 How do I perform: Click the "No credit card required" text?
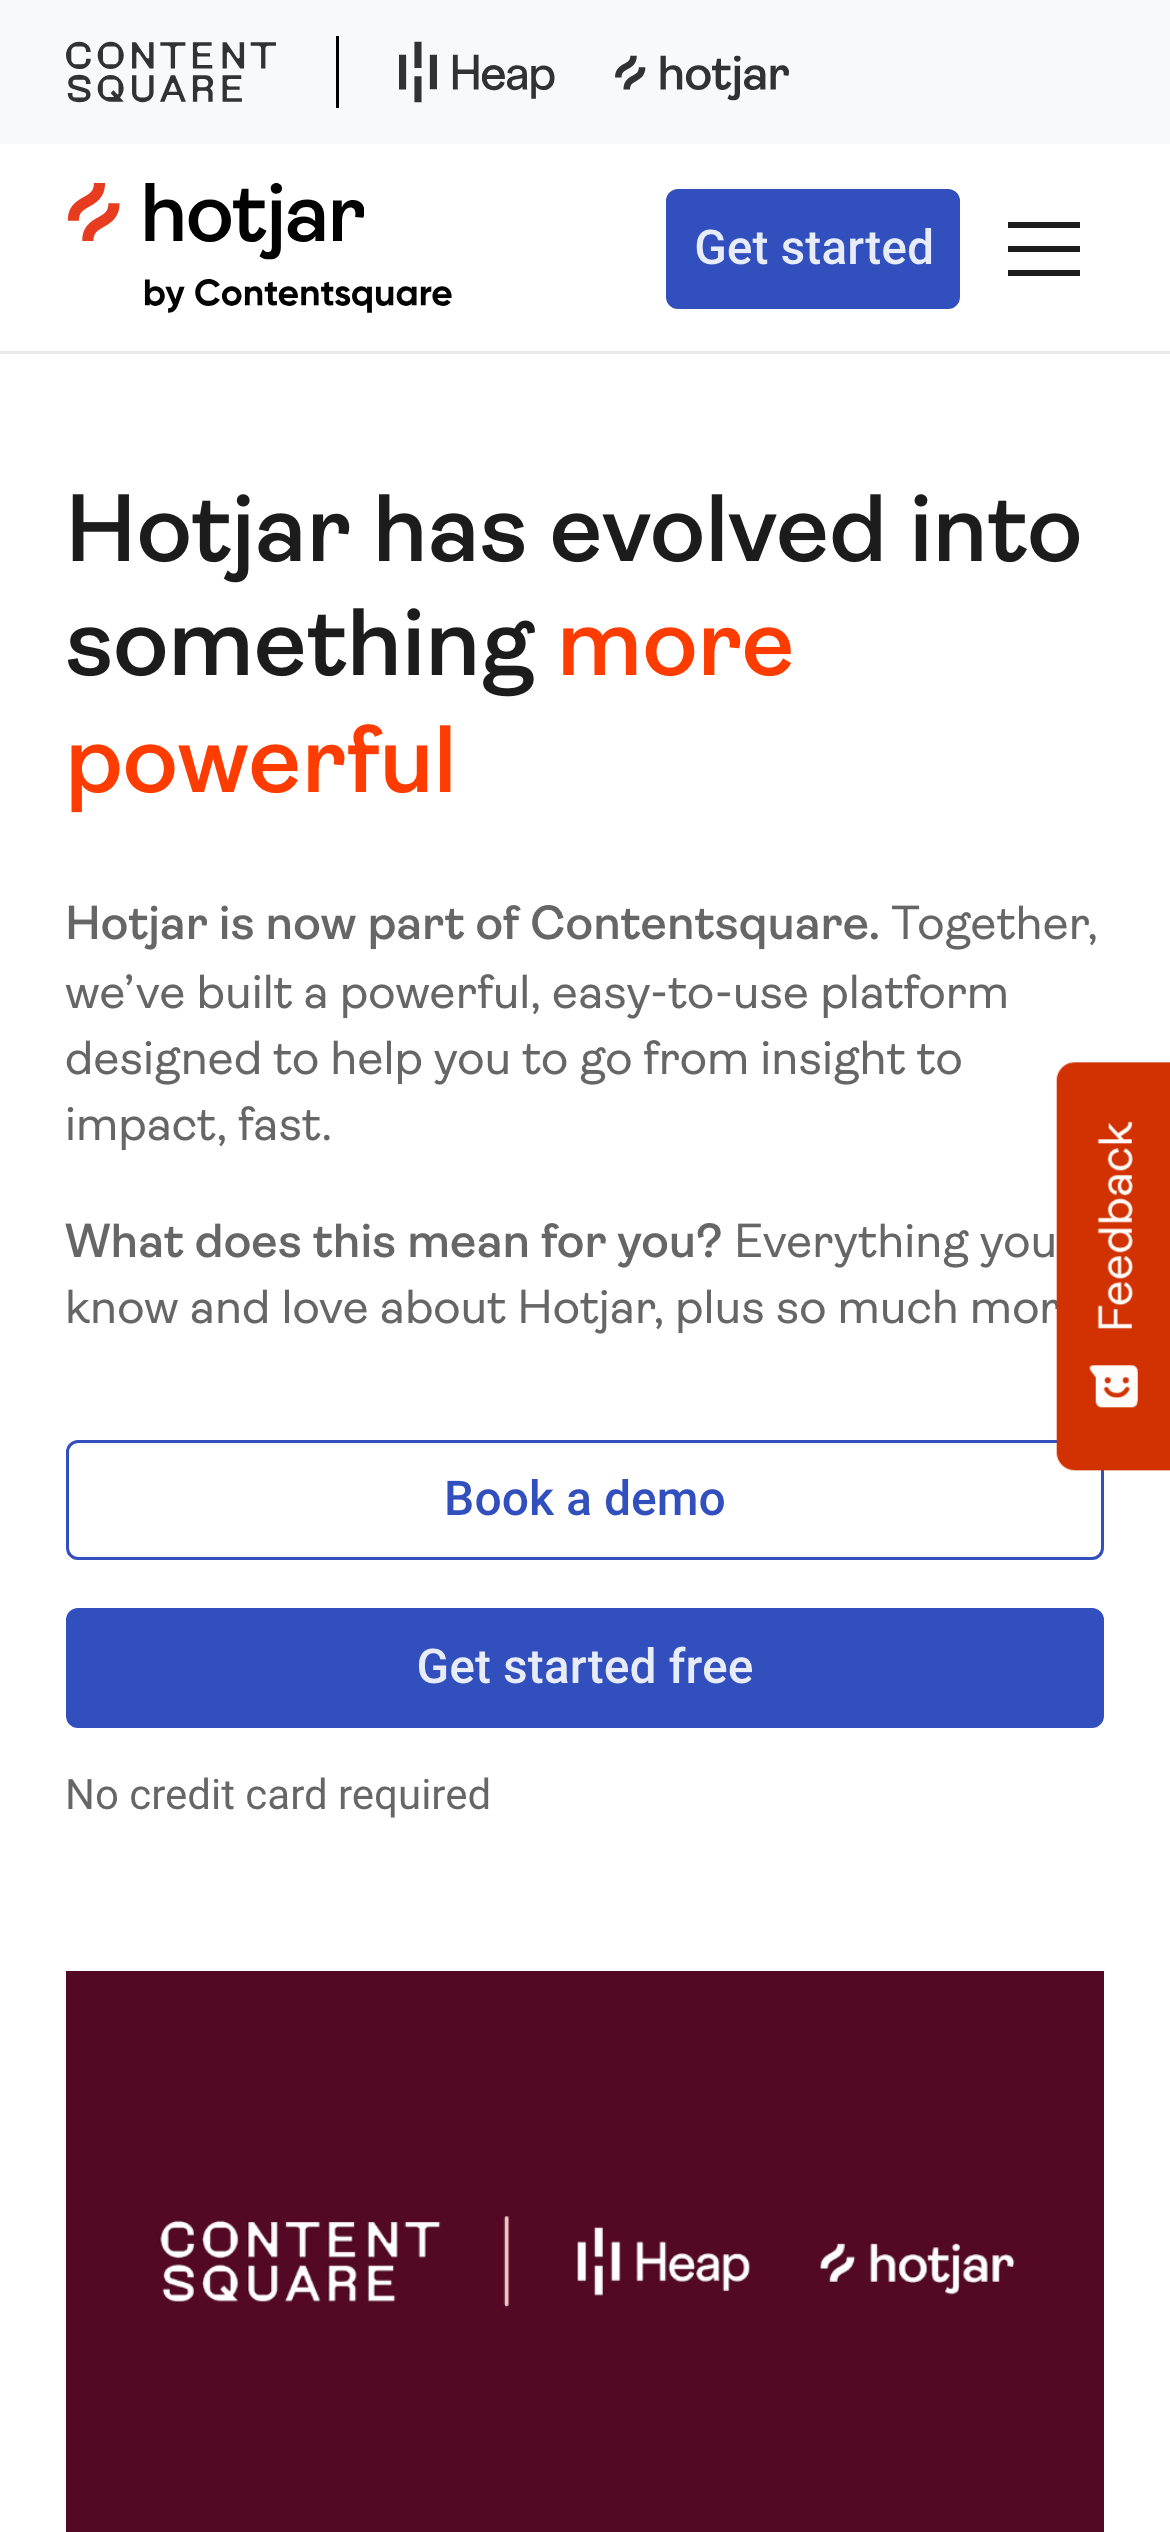click(x=278, y=1795)
